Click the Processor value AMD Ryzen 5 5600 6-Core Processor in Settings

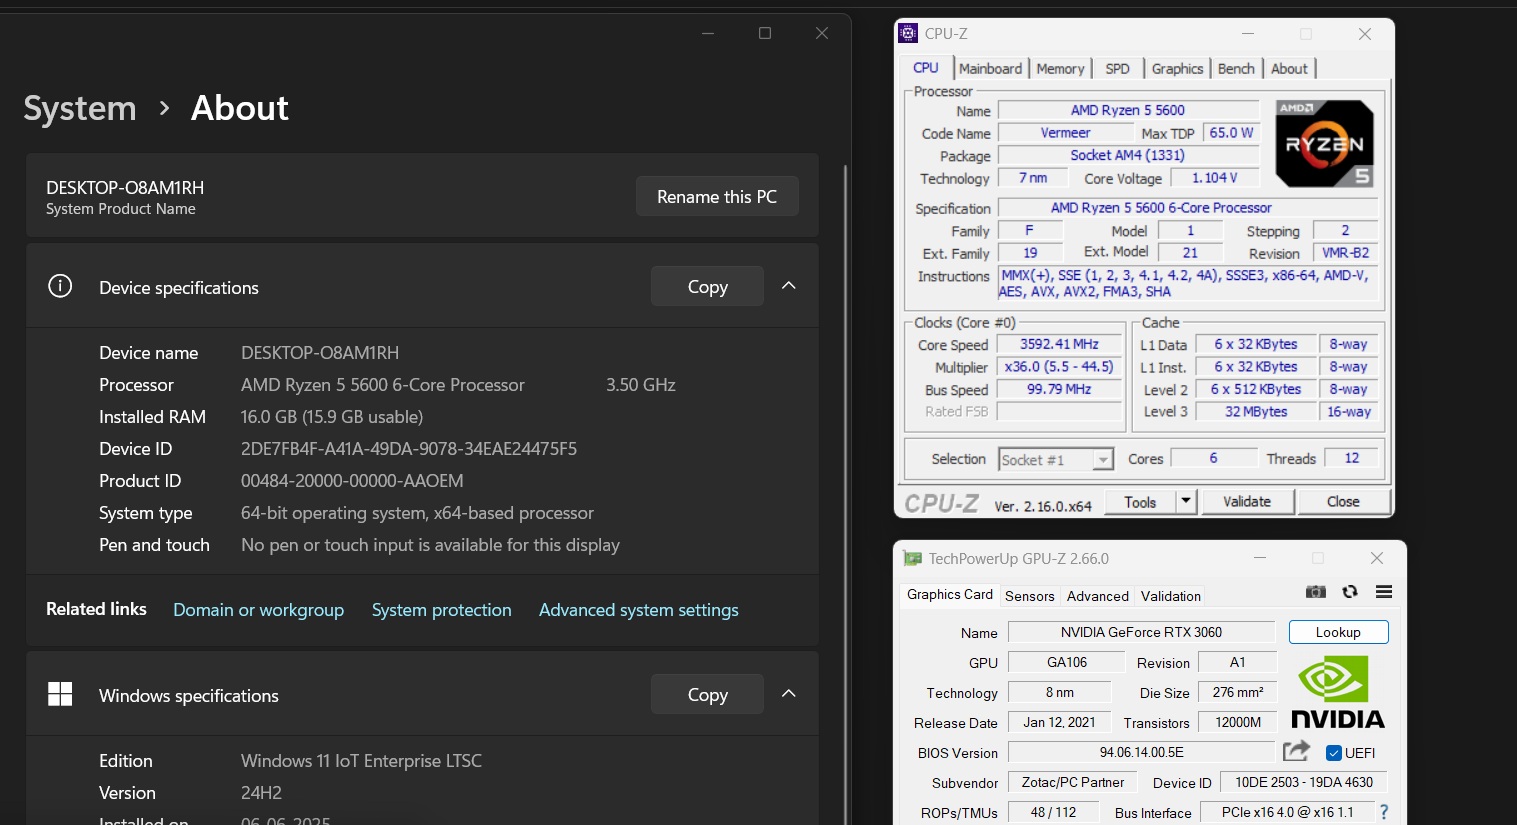[x=383, y=384]
